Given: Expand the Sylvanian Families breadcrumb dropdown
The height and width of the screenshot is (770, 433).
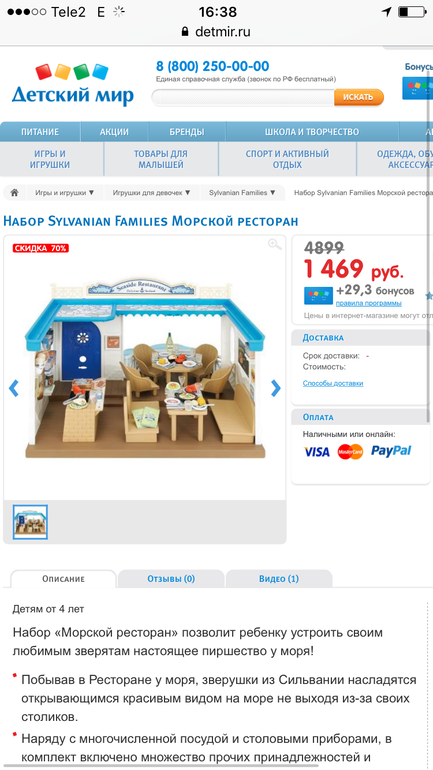Looking at the screenshot, I should tap(243, 193).
